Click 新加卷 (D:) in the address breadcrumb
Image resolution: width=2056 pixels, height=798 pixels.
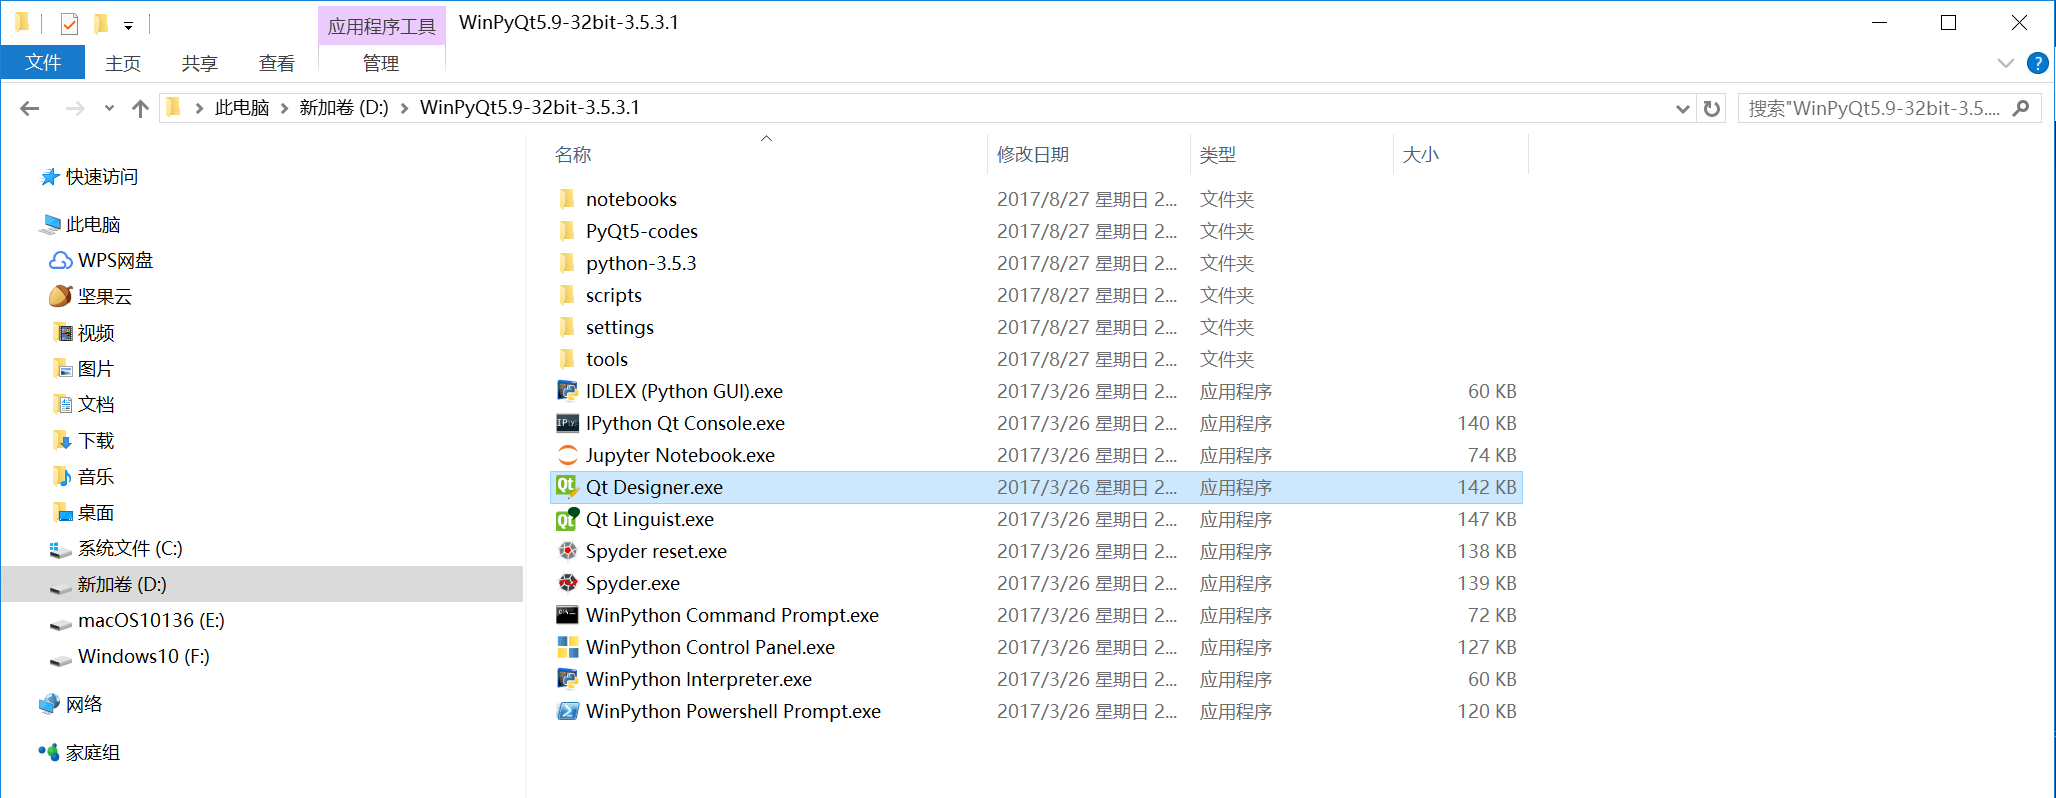point(344,108)
